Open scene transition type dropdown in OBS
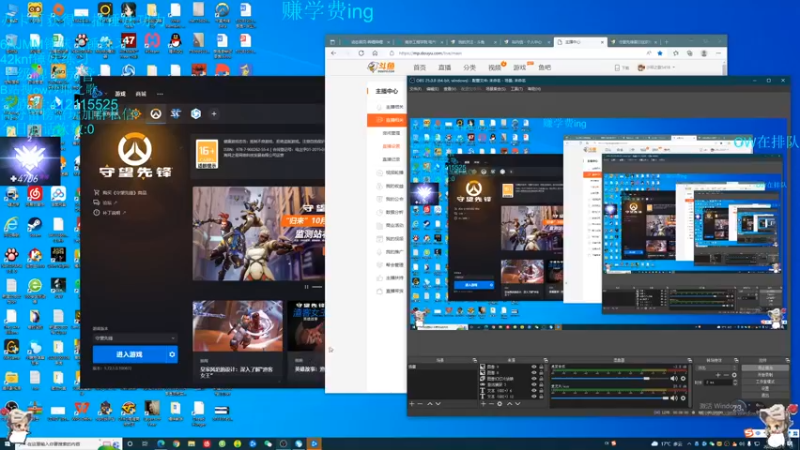Screen dimensions: 800x450 click(x=717, y=368)
